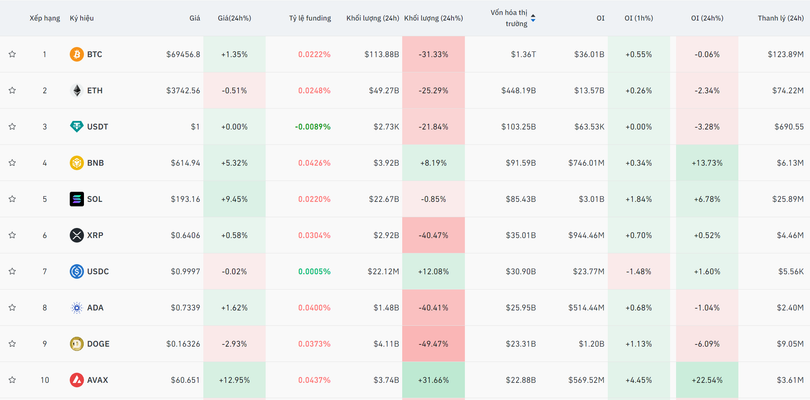This screenshot has width=810, height=400.
Task: Click the USDT Tether icon
Action: (x=76, y=127)
